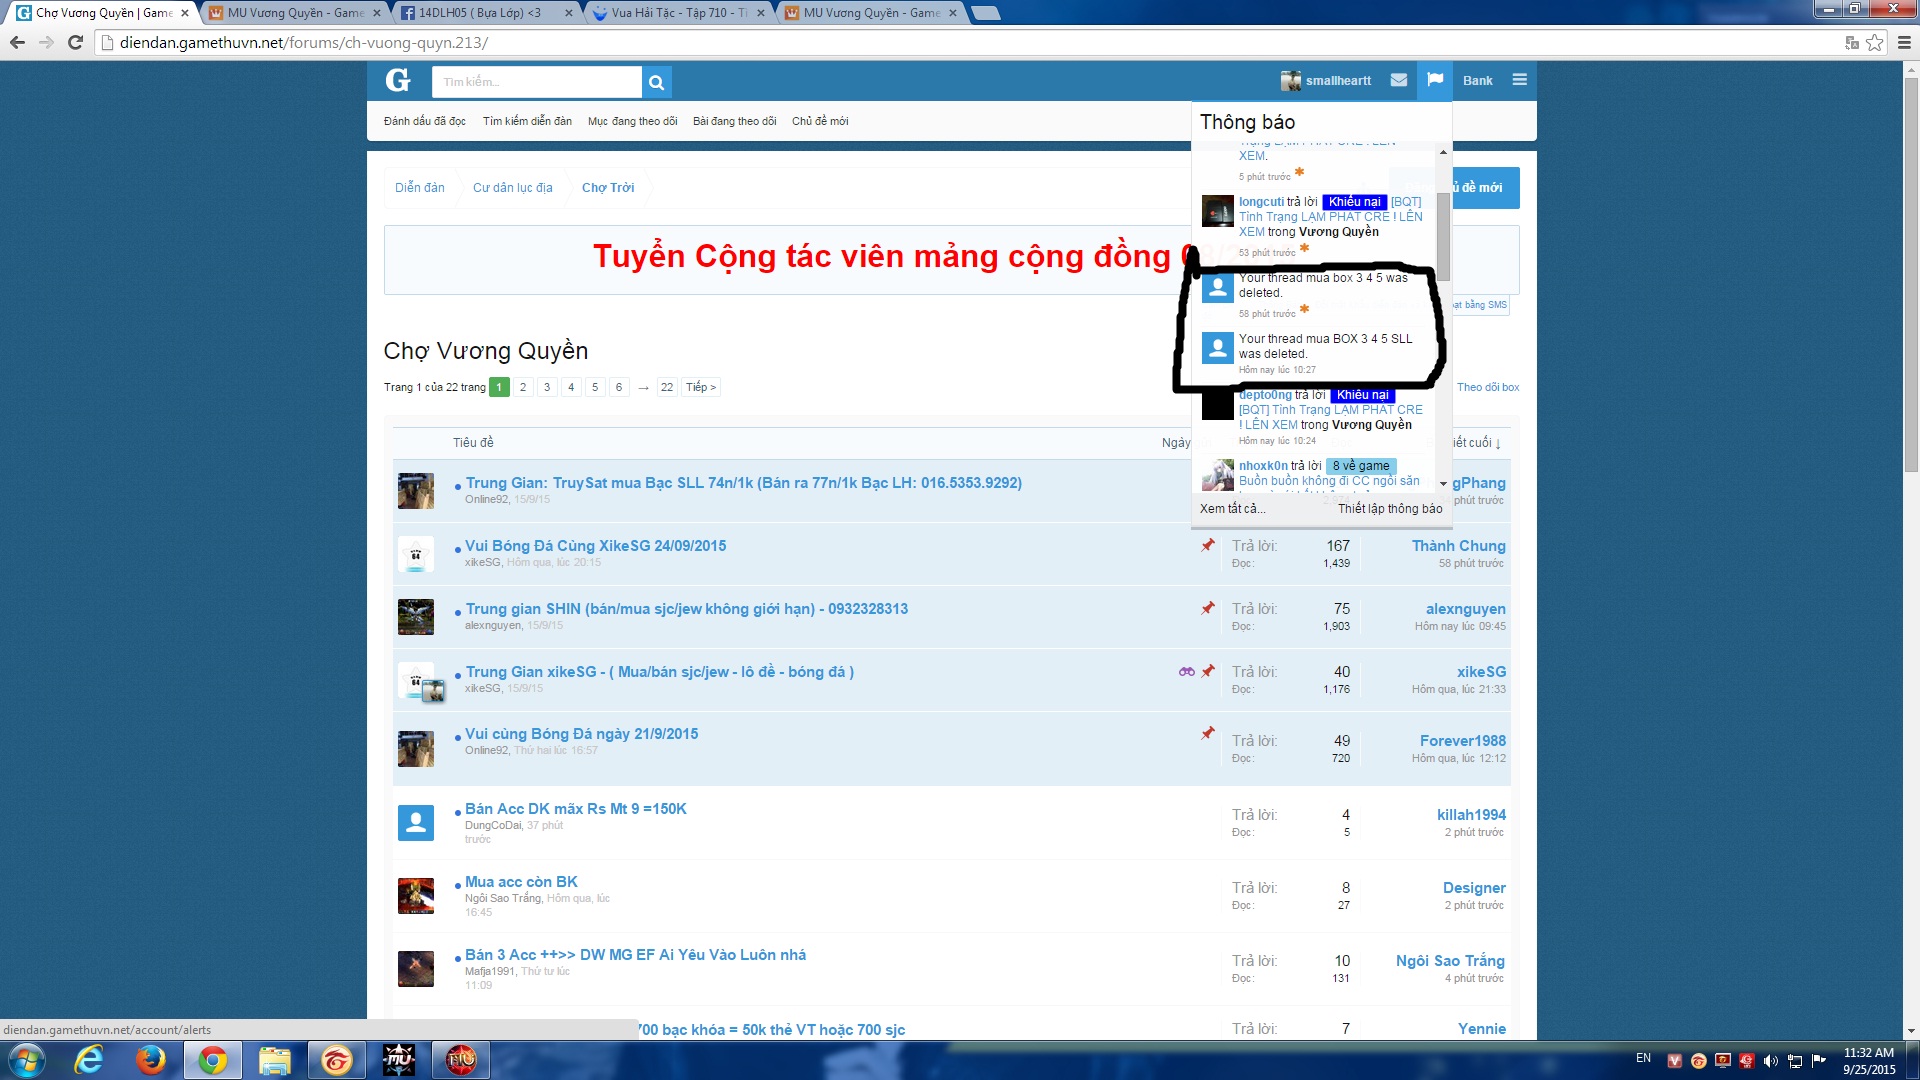Open Thiết lập thông báo settings
This screenshot has width=1920, height=1080.
click(1390, 508)
